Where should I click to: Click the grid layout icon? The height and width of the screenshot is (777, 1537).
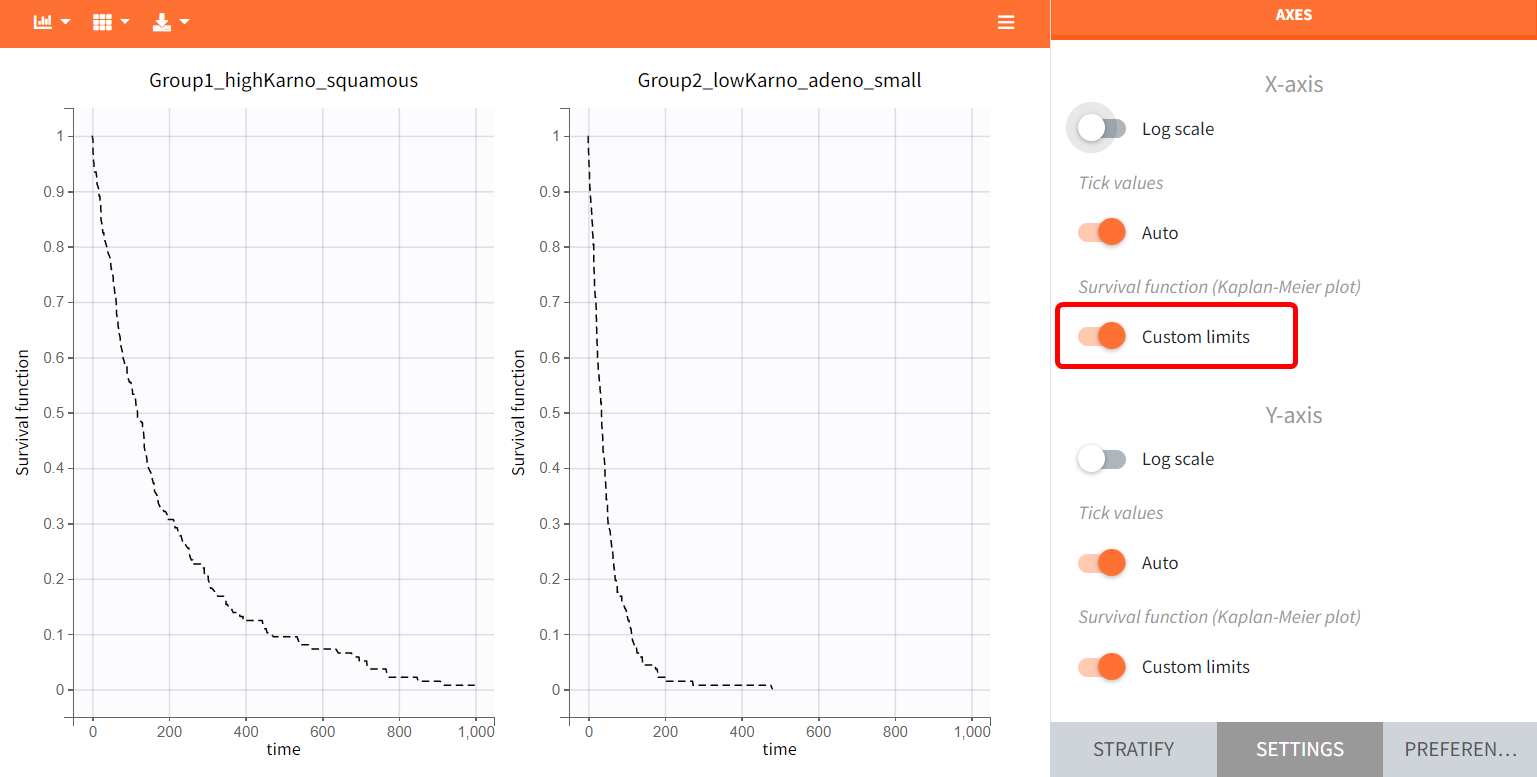102,22
